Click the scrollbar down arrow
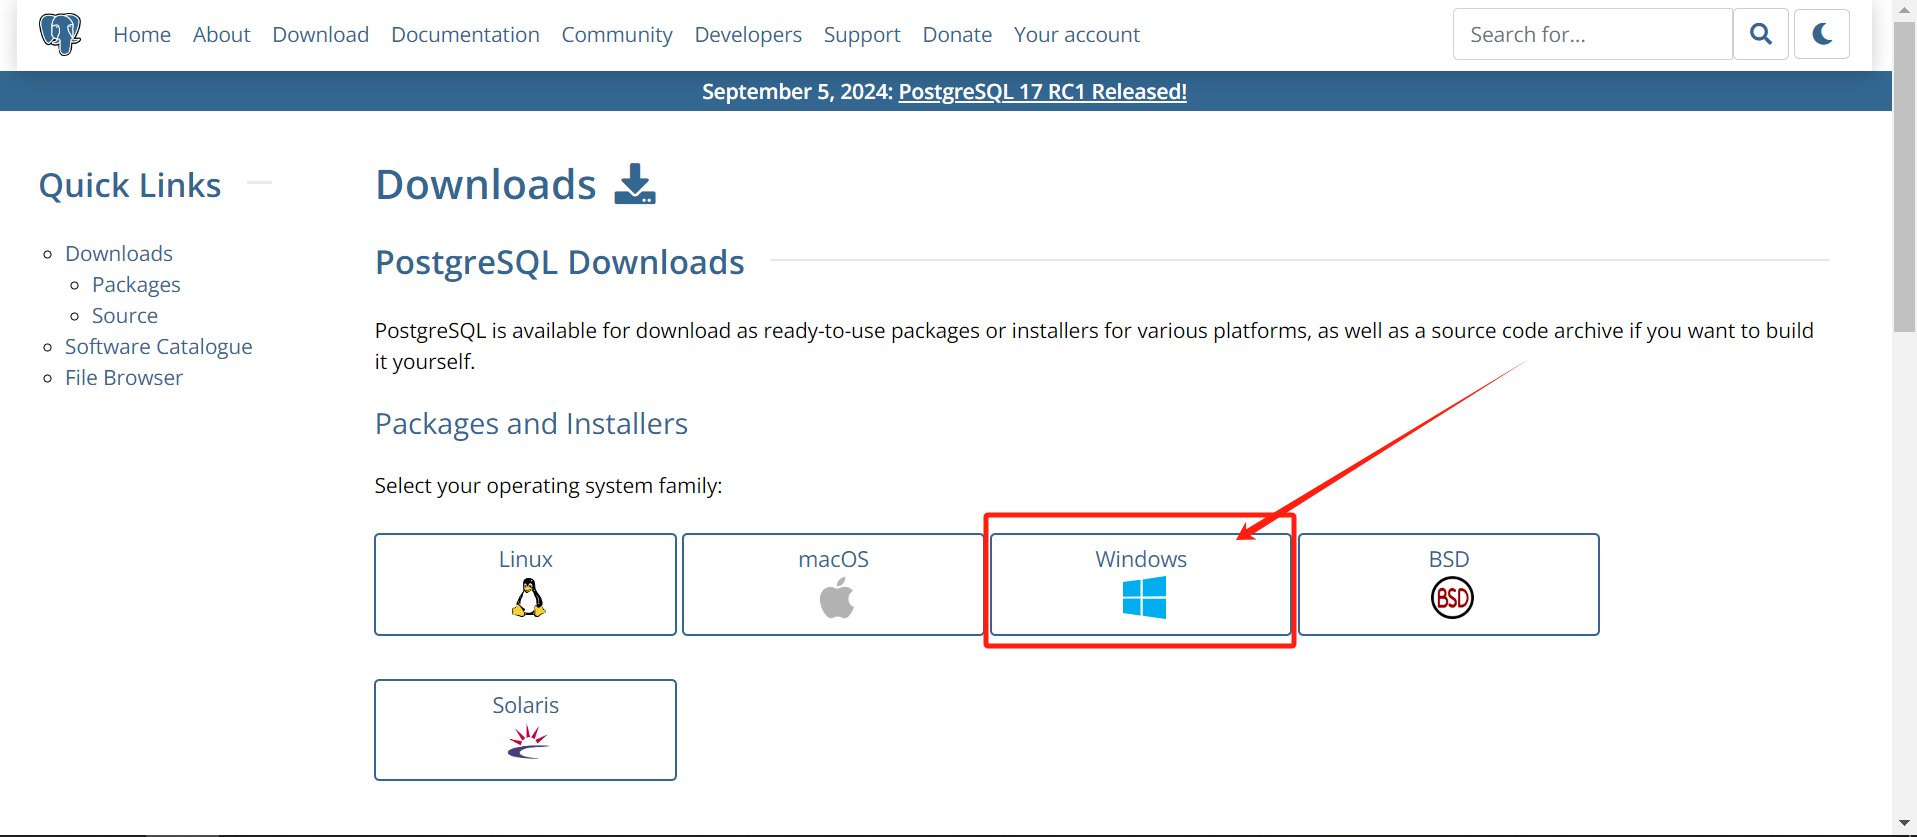This screenshot has width=1917, height=837. click(x=1904, y=824)
